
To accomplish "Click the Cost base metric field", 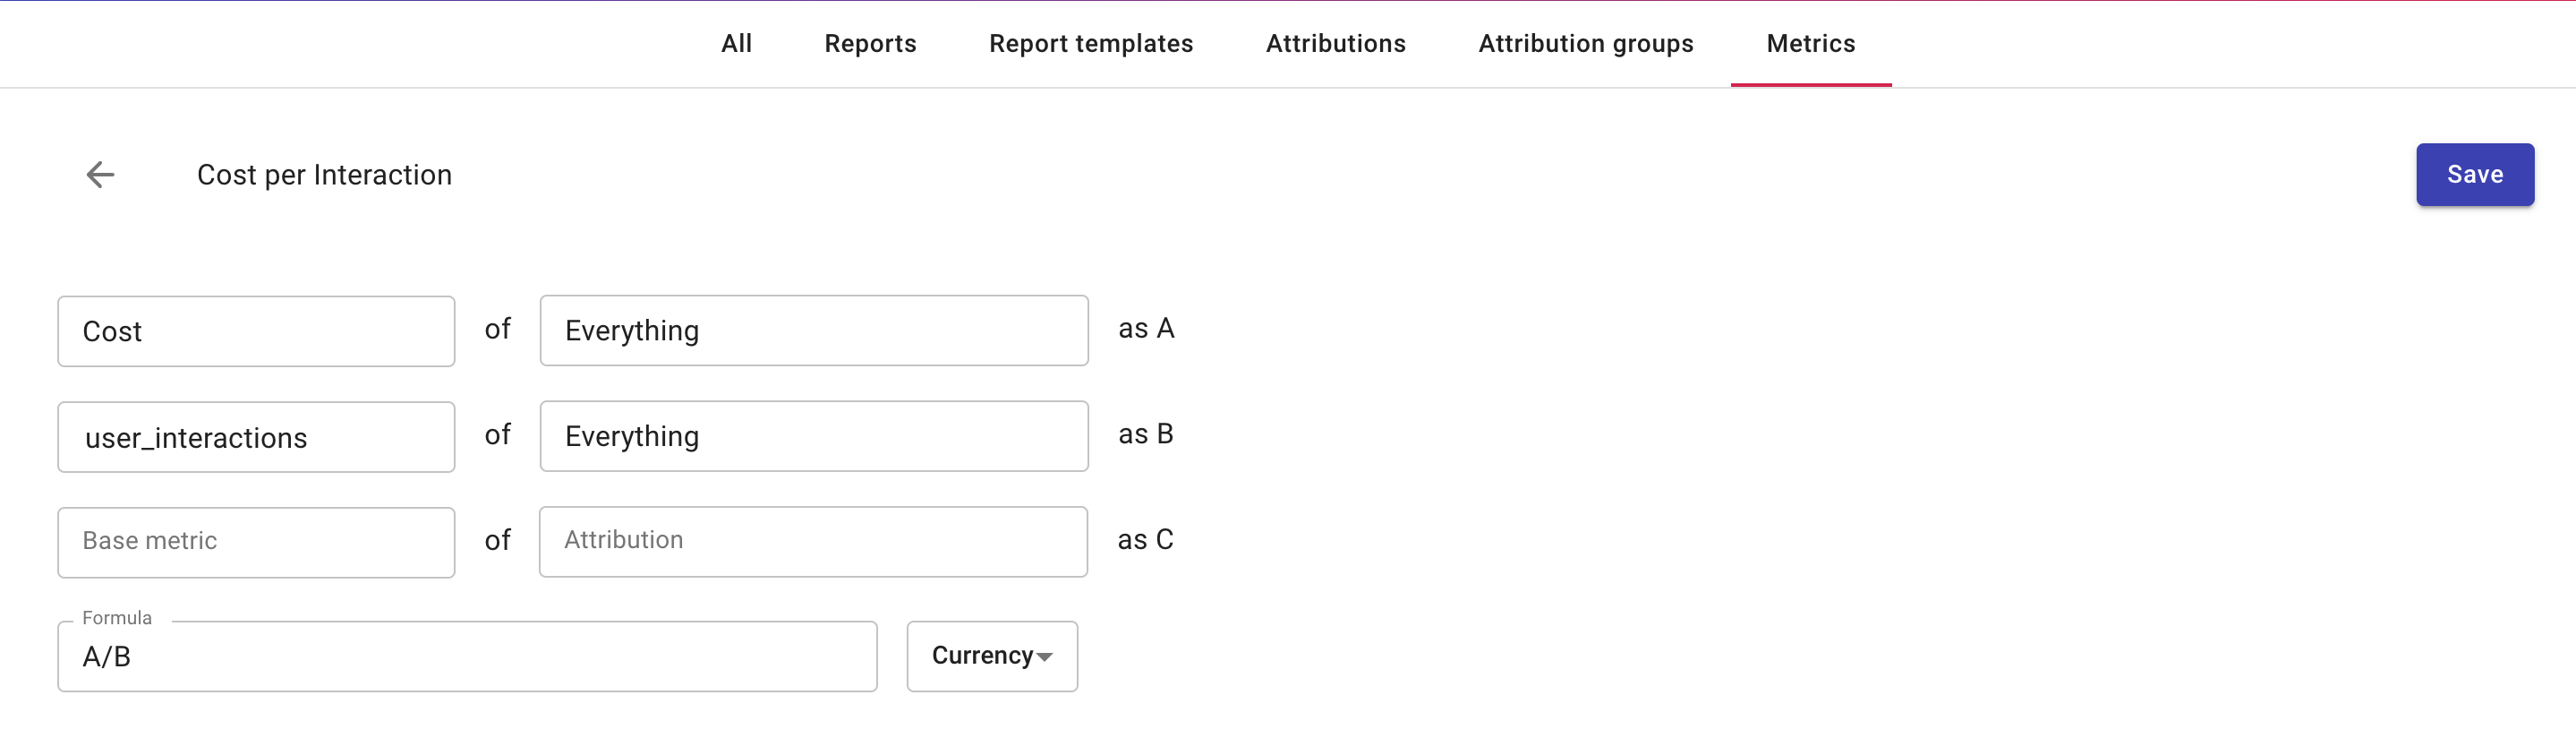I will coord(256,331).
